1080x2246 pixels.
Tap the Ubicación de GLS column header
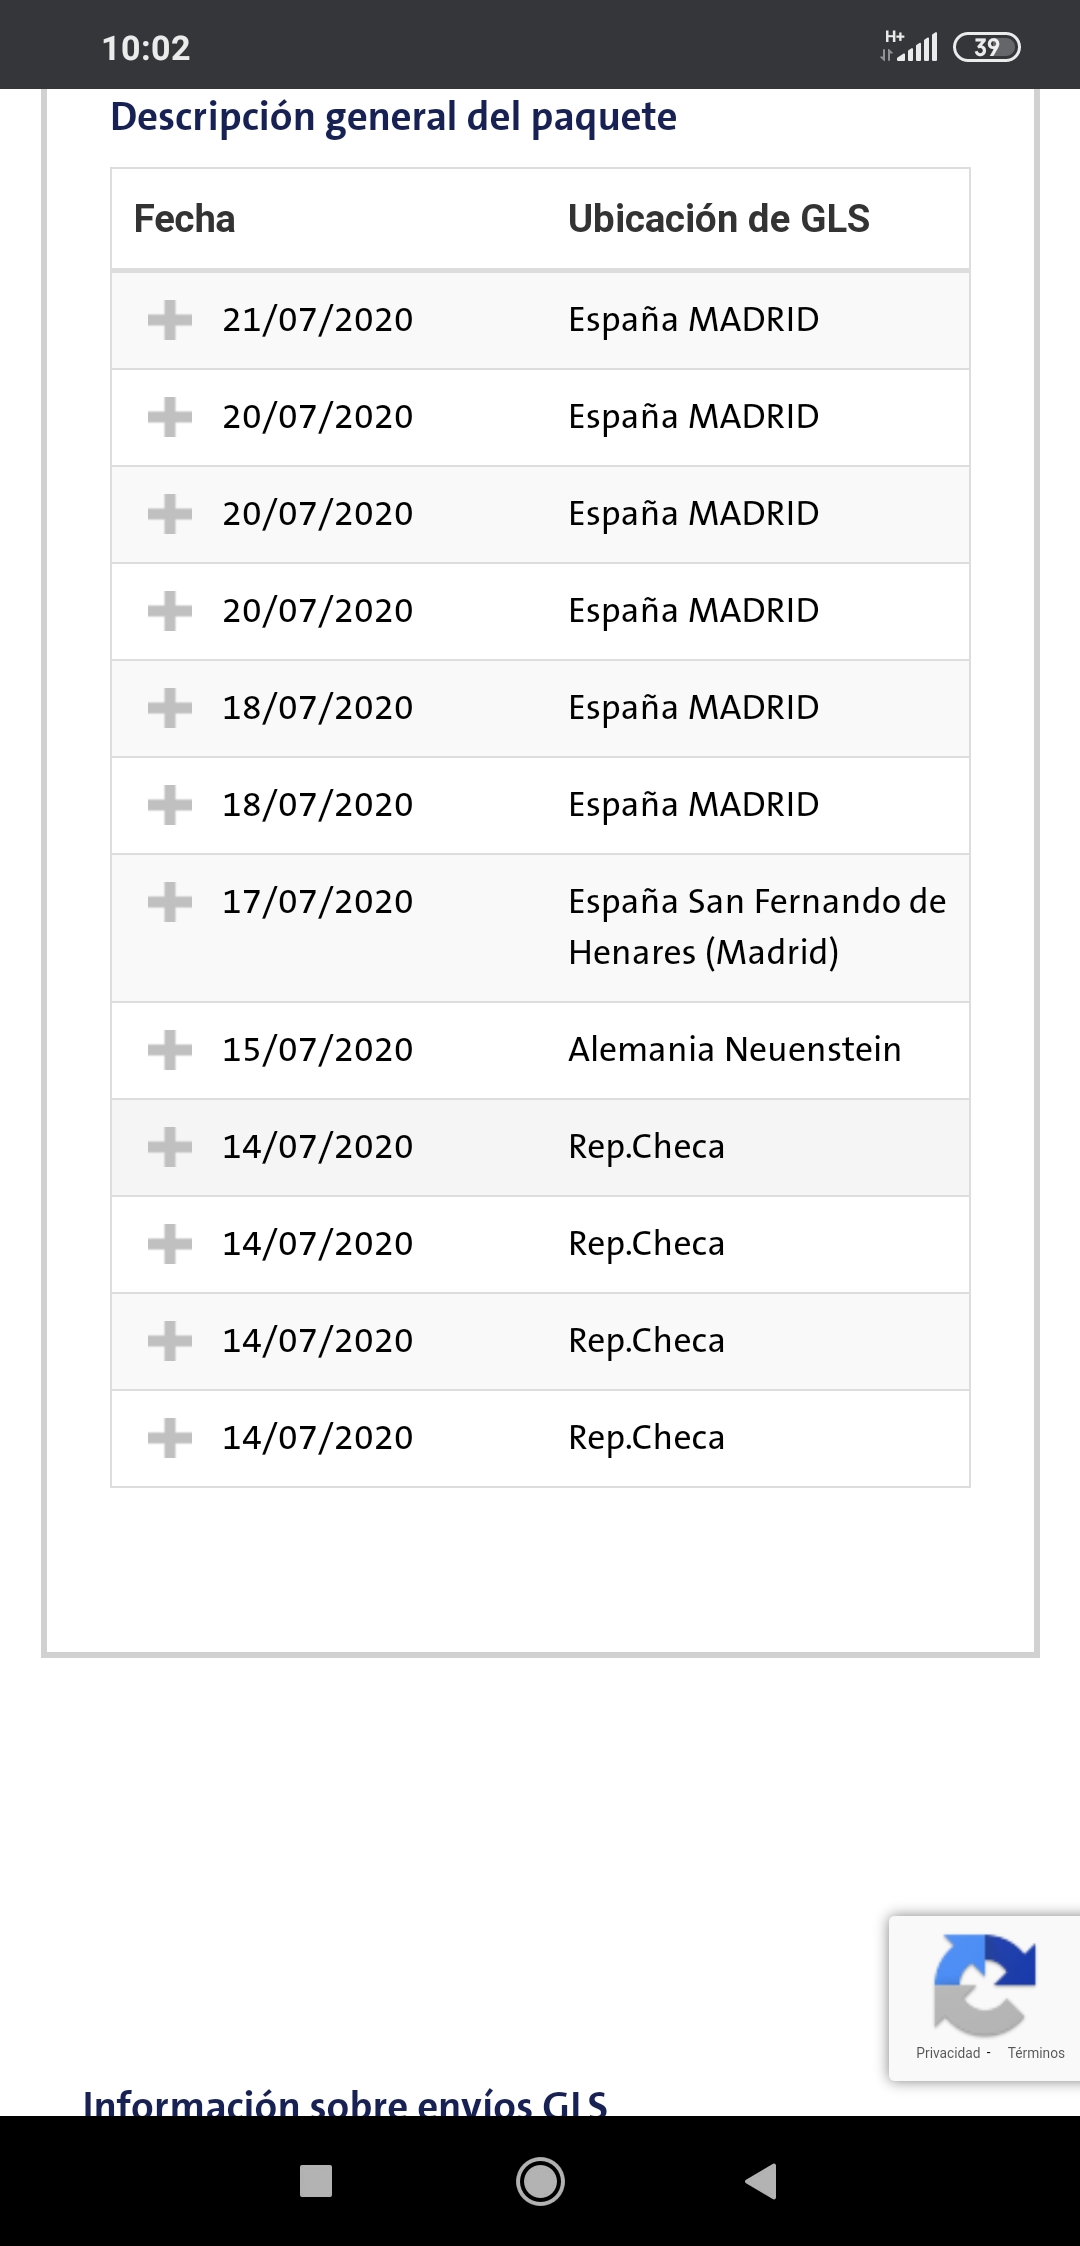click(719, 219)
